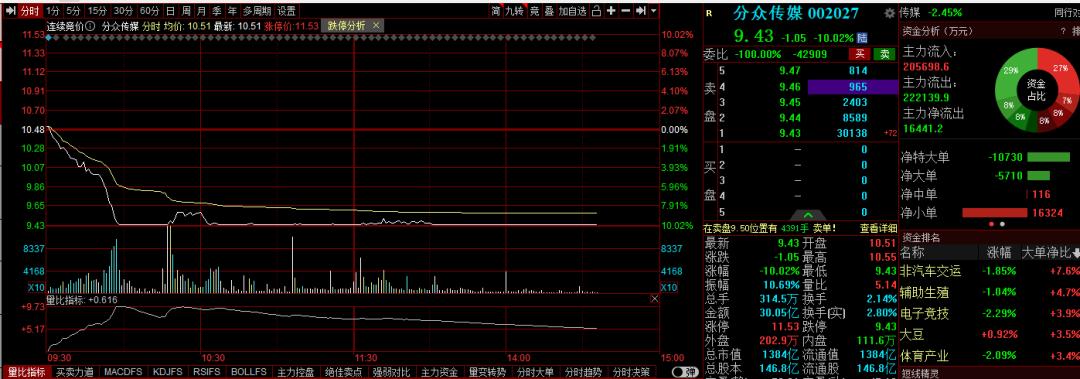Click the arrow-to-bar icon left of 分时

pyautogui.click(x=10, y=11)
